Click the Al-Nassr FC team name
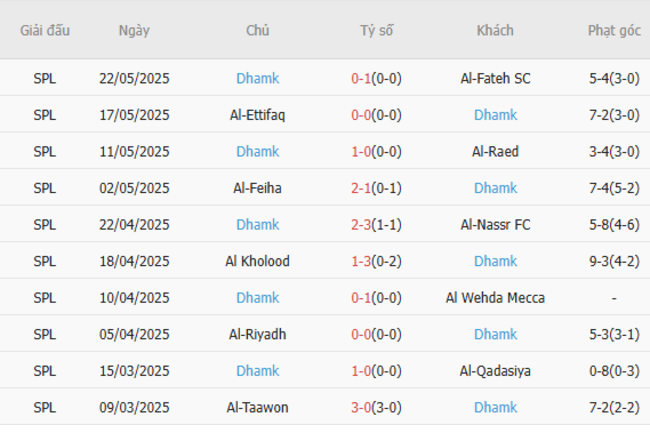The height and width of the screenshot is (433, 650). [495, 225]
